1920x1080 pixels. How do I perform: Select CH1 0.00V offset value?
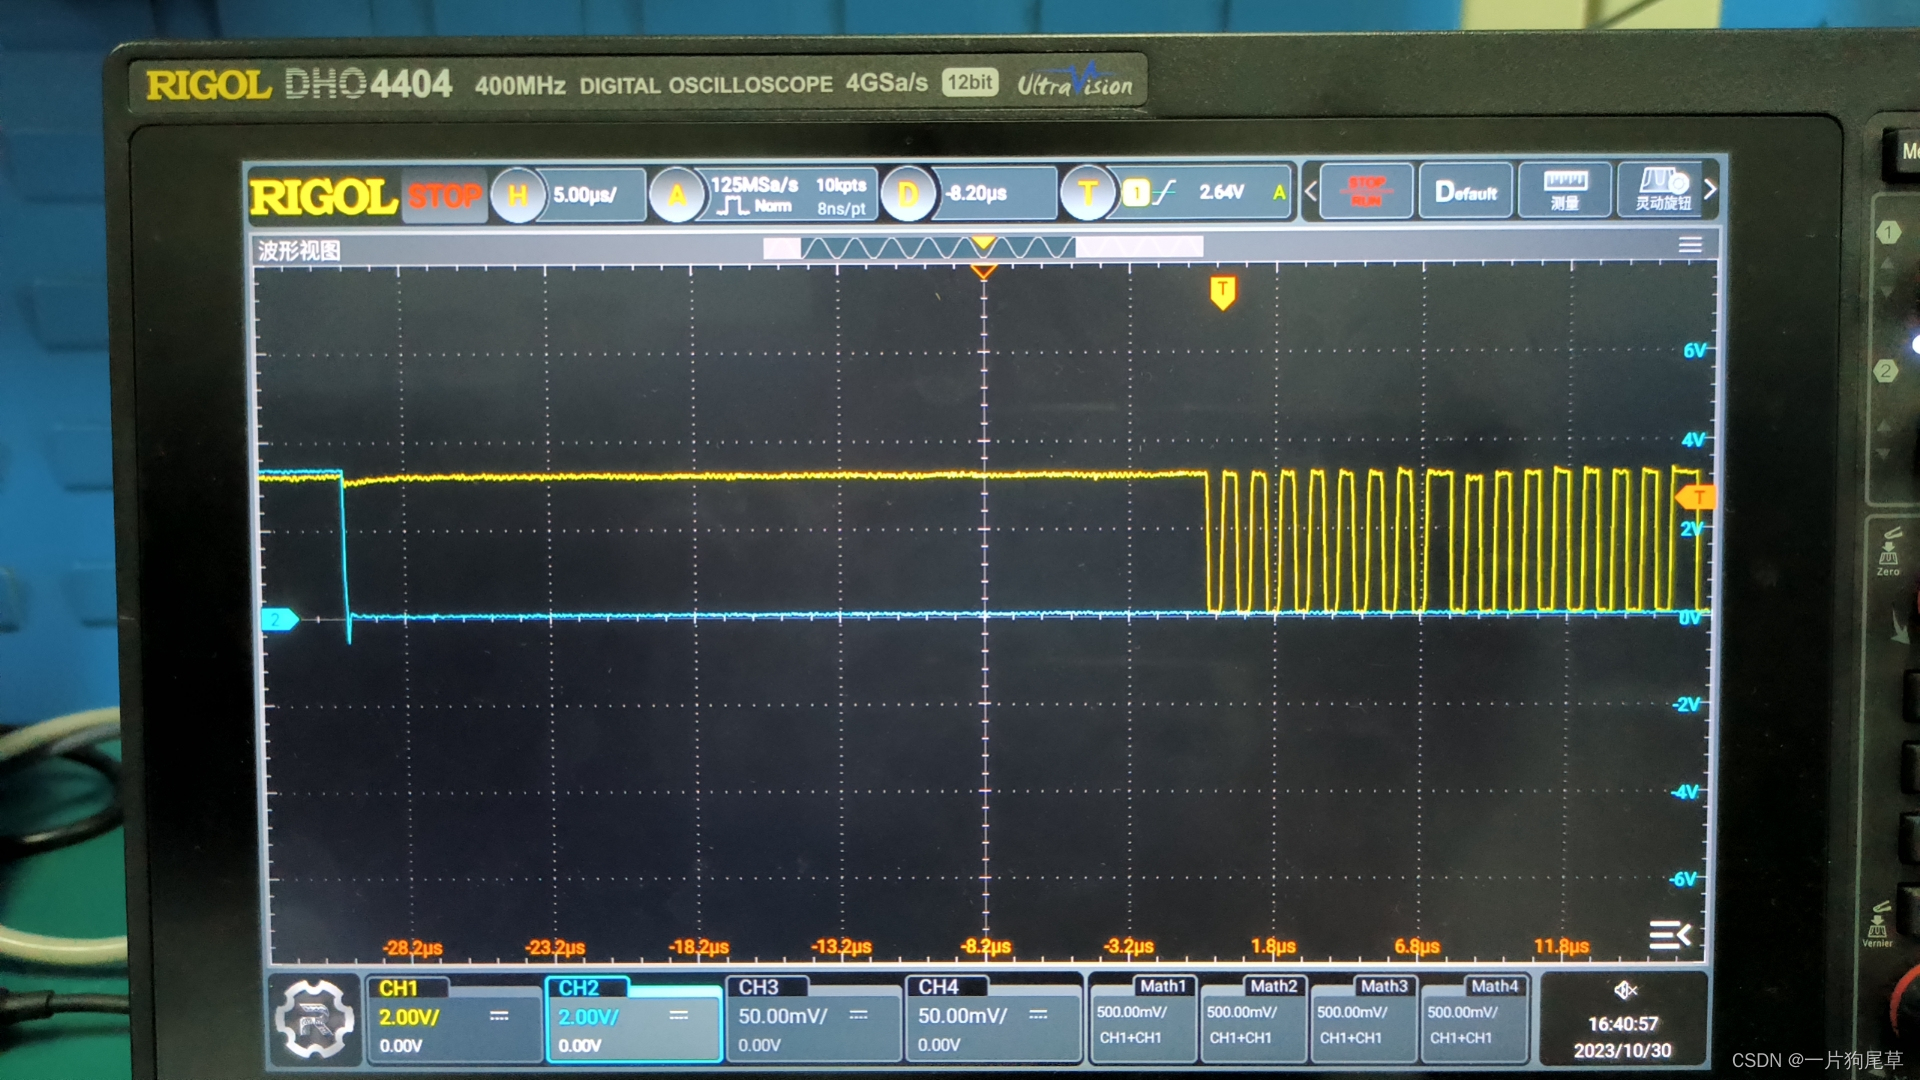click(401, 1046)
